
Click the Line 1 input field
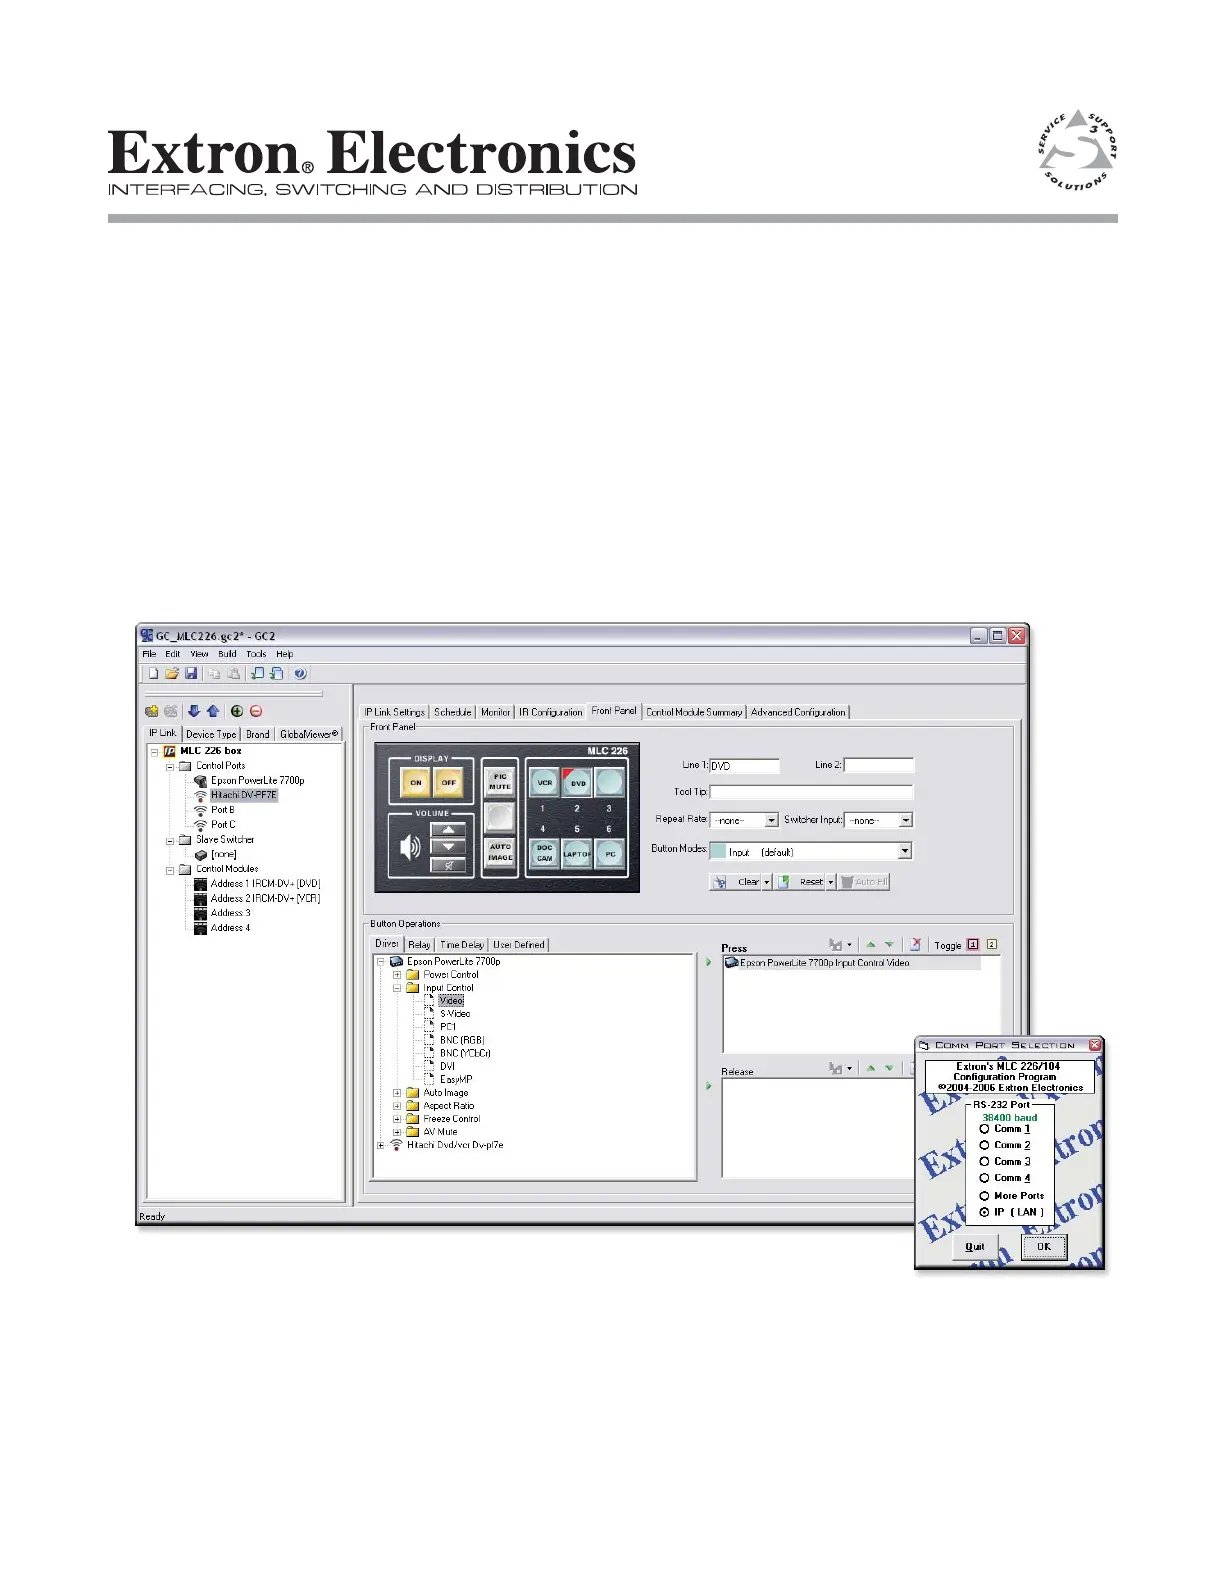pos(744,766)
